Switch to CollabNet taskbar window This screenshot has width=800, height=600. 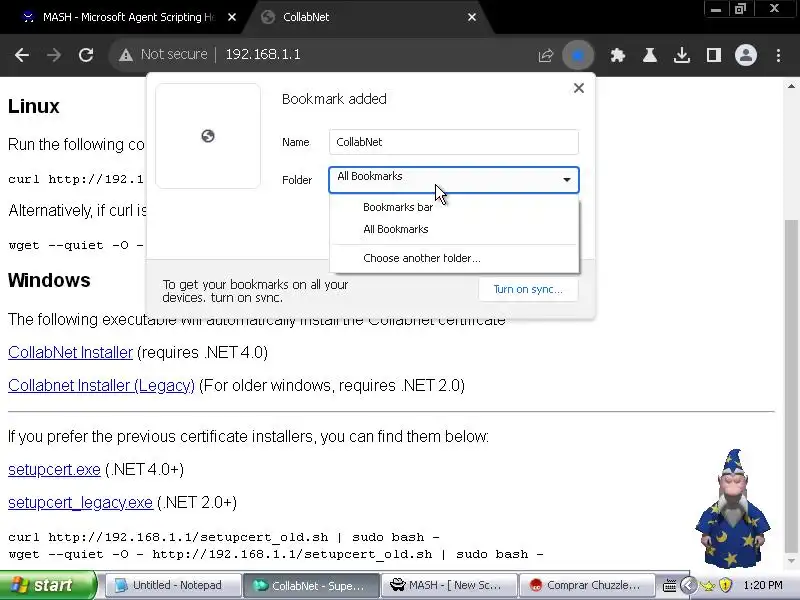click(311, 585)
